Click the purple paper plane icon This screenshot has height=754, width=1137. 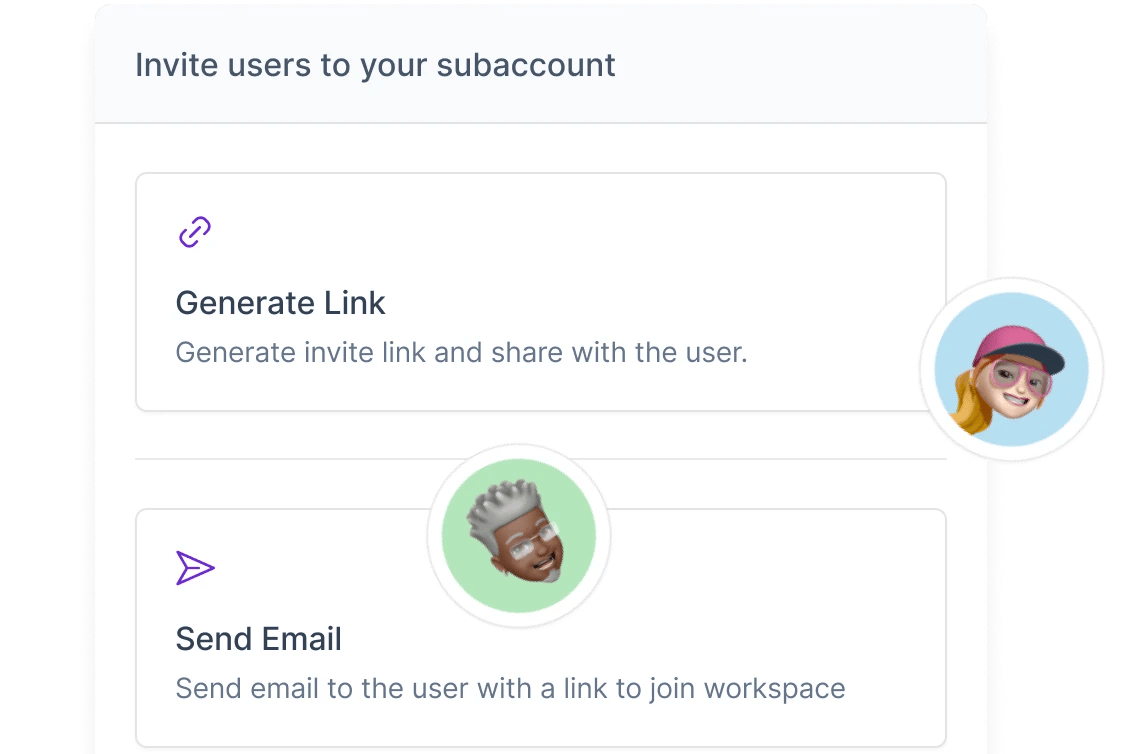[x=195, y=568]
